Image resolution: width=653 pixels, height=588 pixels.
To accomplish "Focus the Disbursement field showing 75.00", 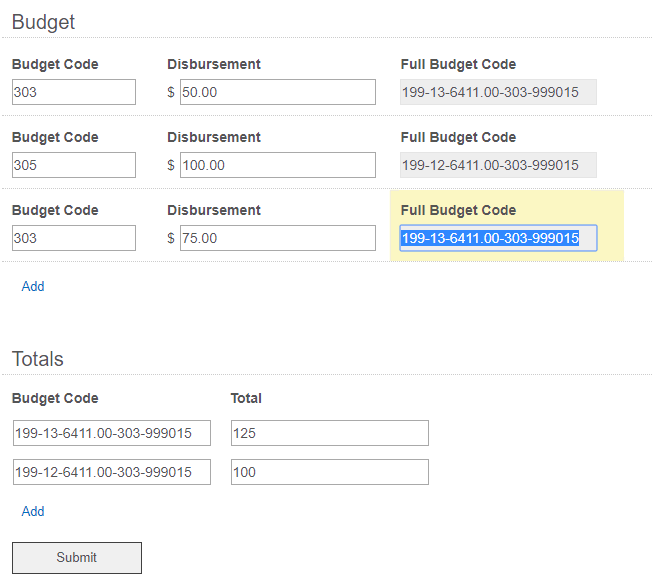I will (x=278, y=238).
